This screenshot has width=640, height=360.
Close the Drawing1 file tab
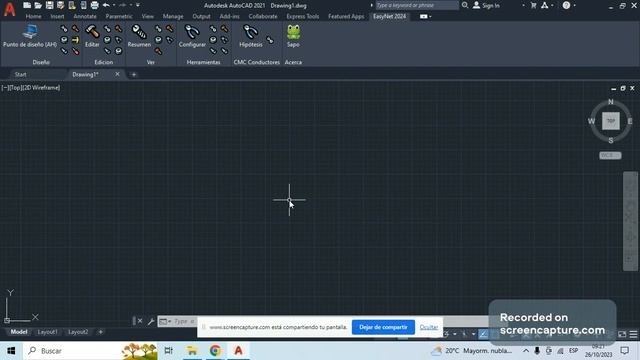(x=117, y=74)
